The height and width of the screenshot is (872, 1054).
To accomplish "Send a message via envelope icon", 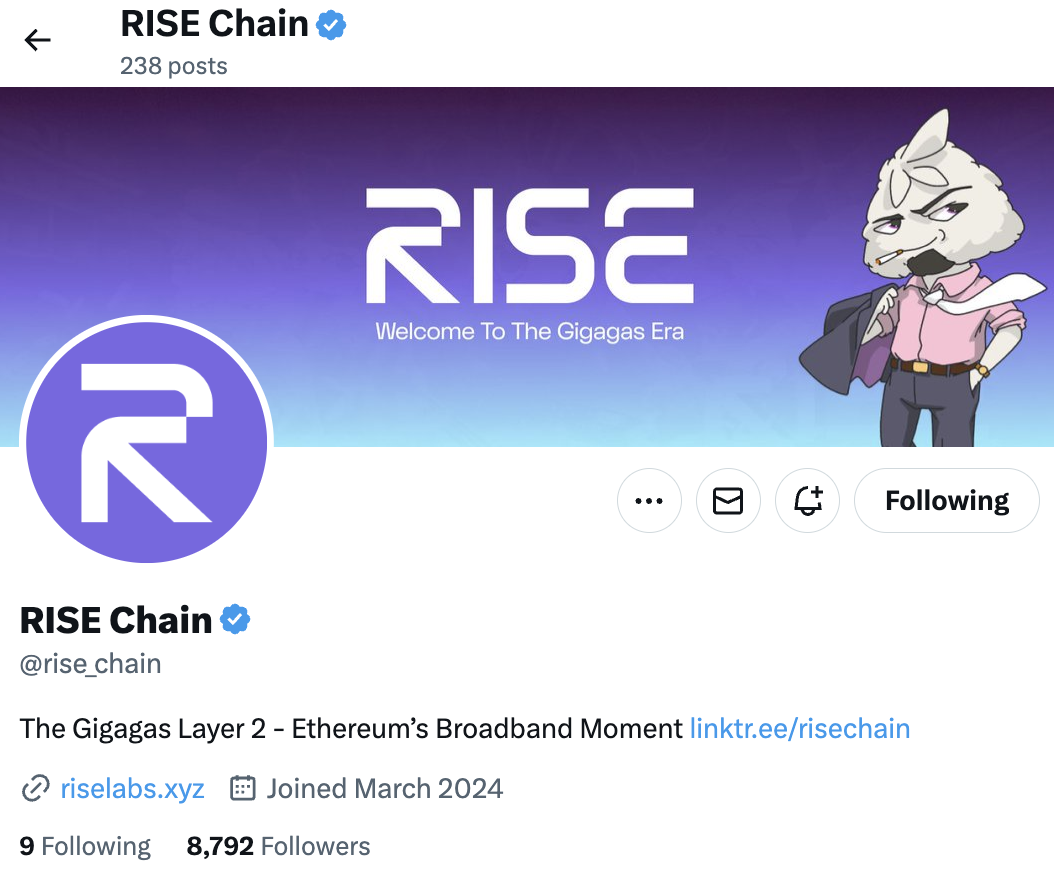I will click(728, 500).
